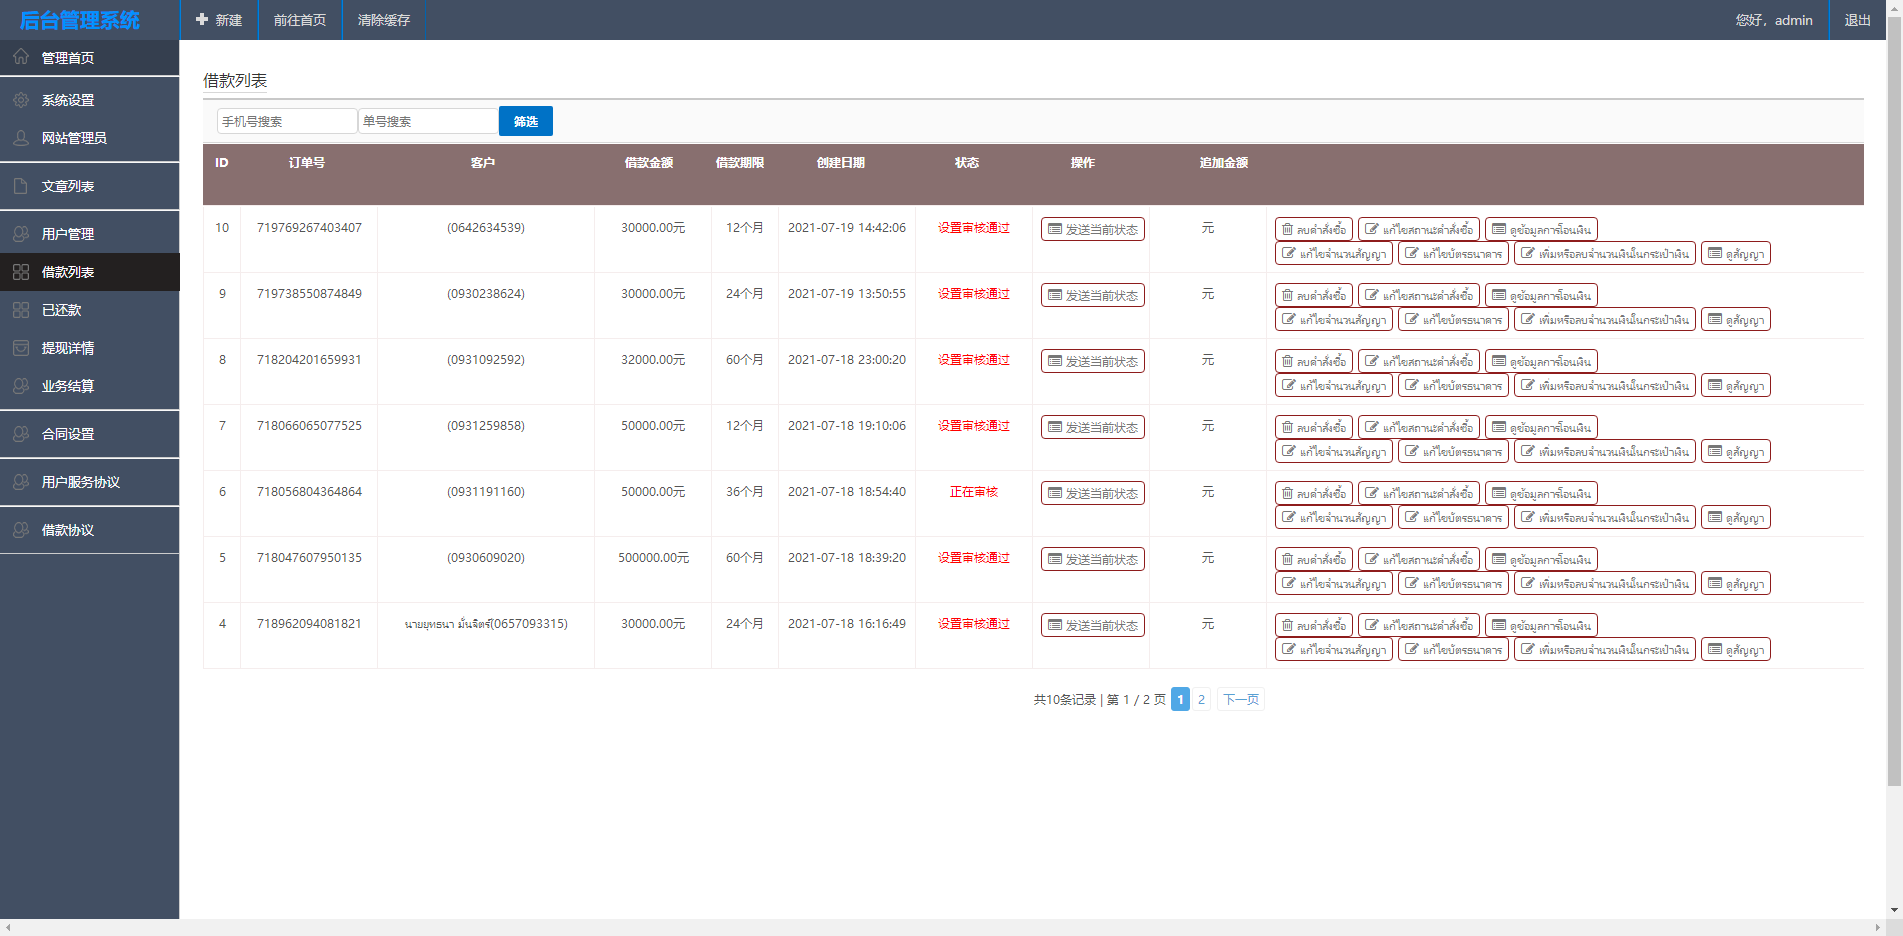Click 发送当前状态 for order ID 10
This screenshot has width=1903, height=936.
1091,228
